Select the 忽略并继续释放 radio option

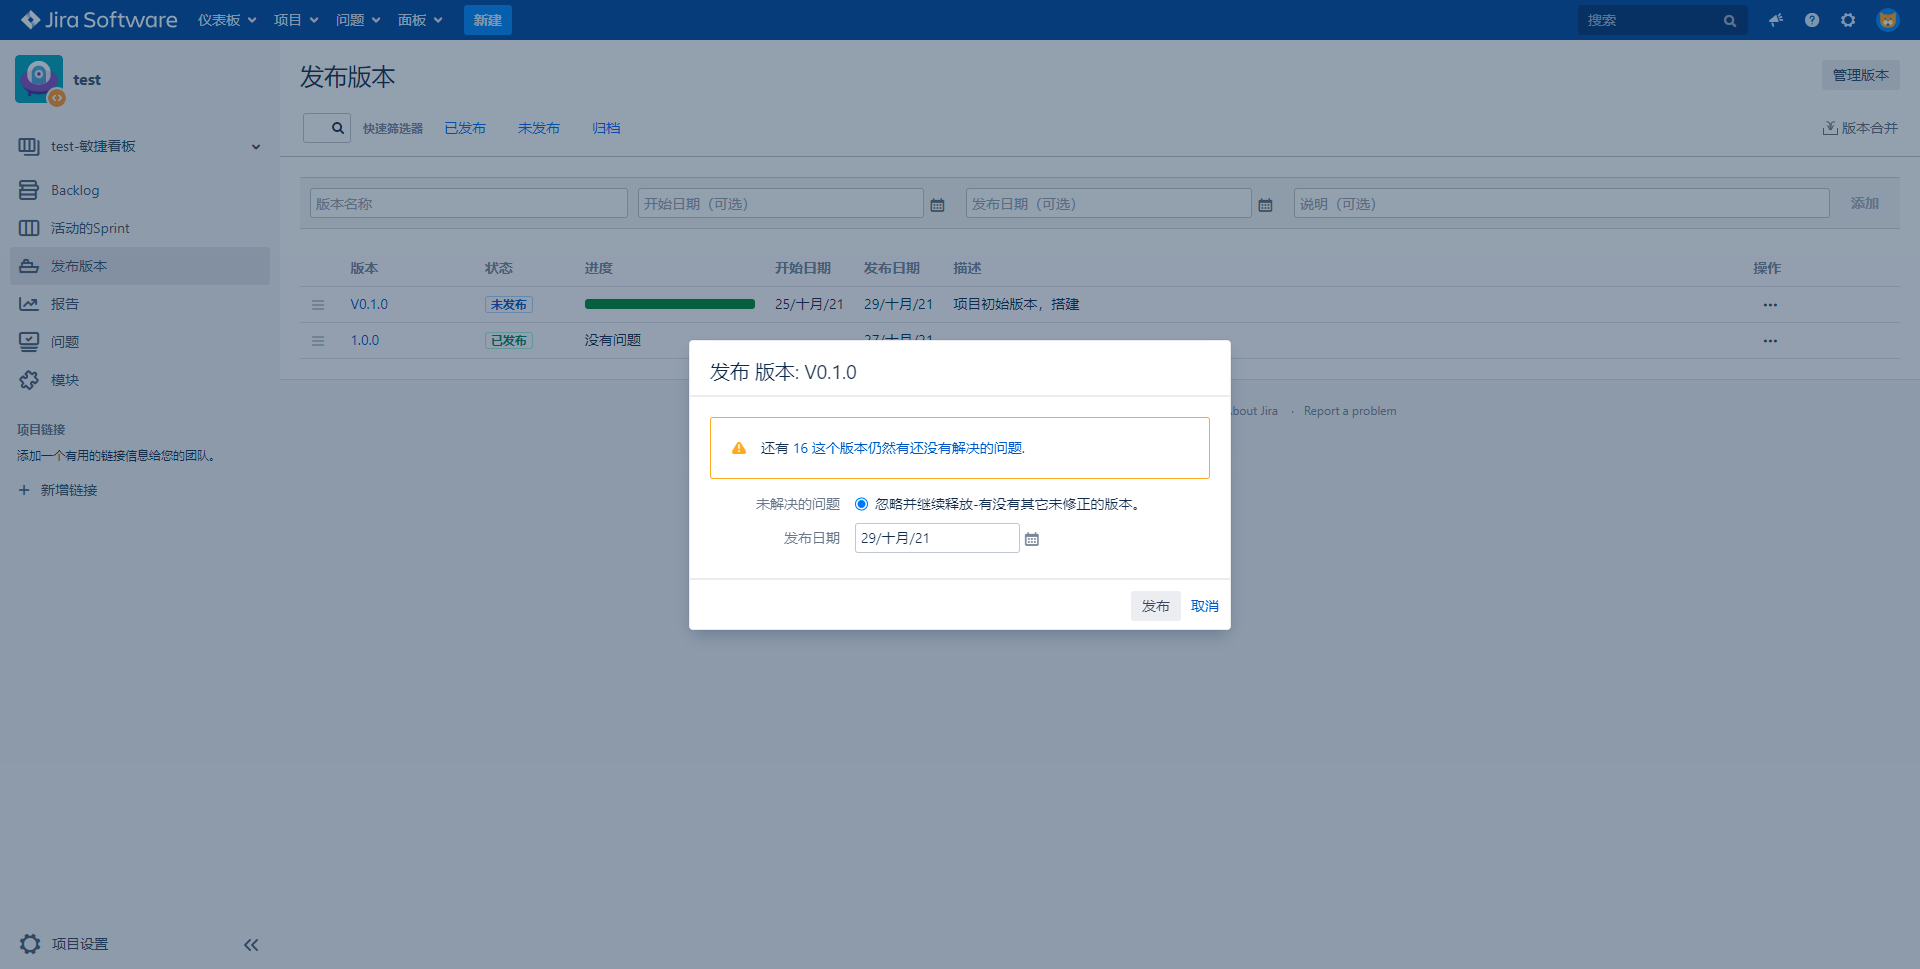(x=861, y=504)
